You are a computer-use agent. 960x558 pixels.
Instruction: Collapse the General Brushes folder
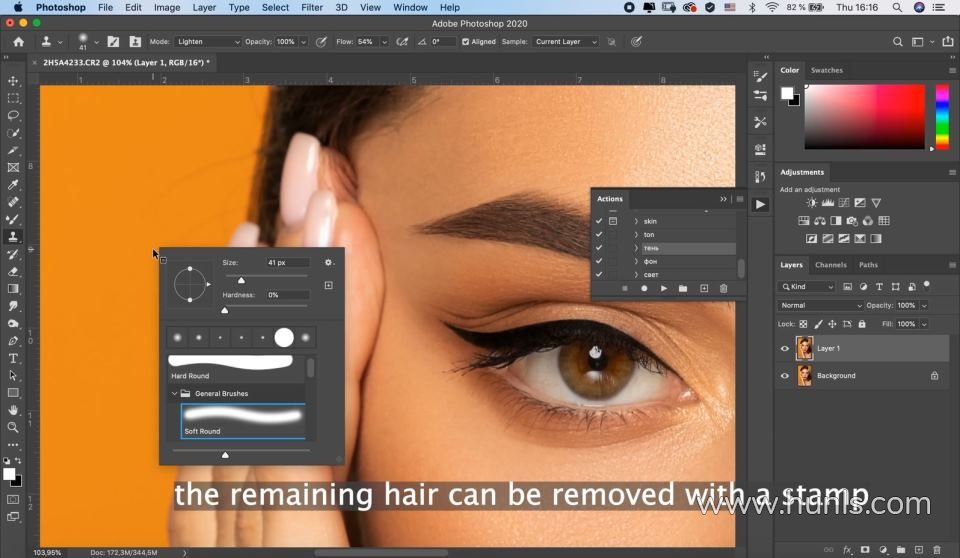pos(174,394)
